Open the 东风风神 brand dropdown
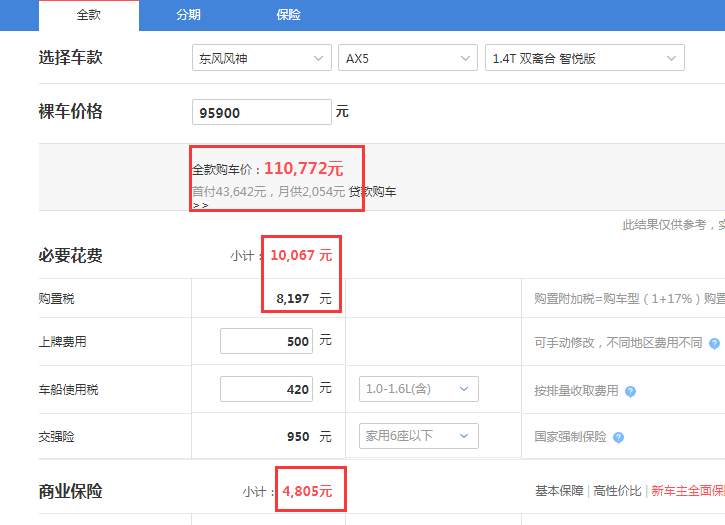The image size is (725, 525). point(262,58)
